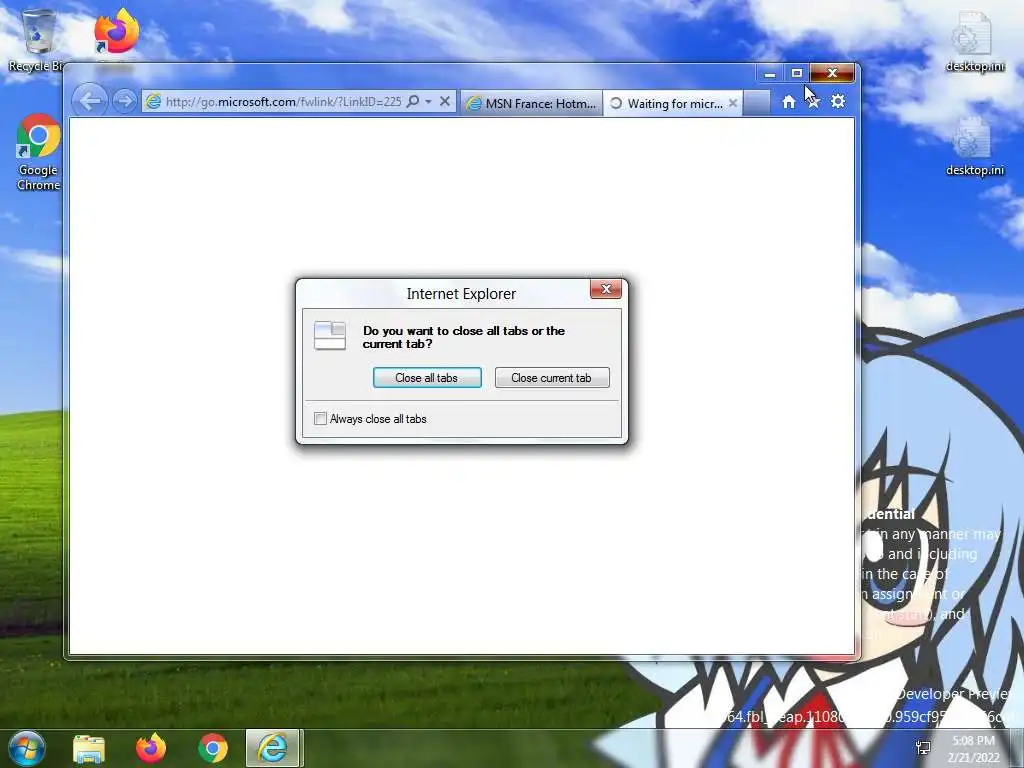Screen dimensions: 1024x768
Task: Click the search magnifier in address bar
Action: 413,101
